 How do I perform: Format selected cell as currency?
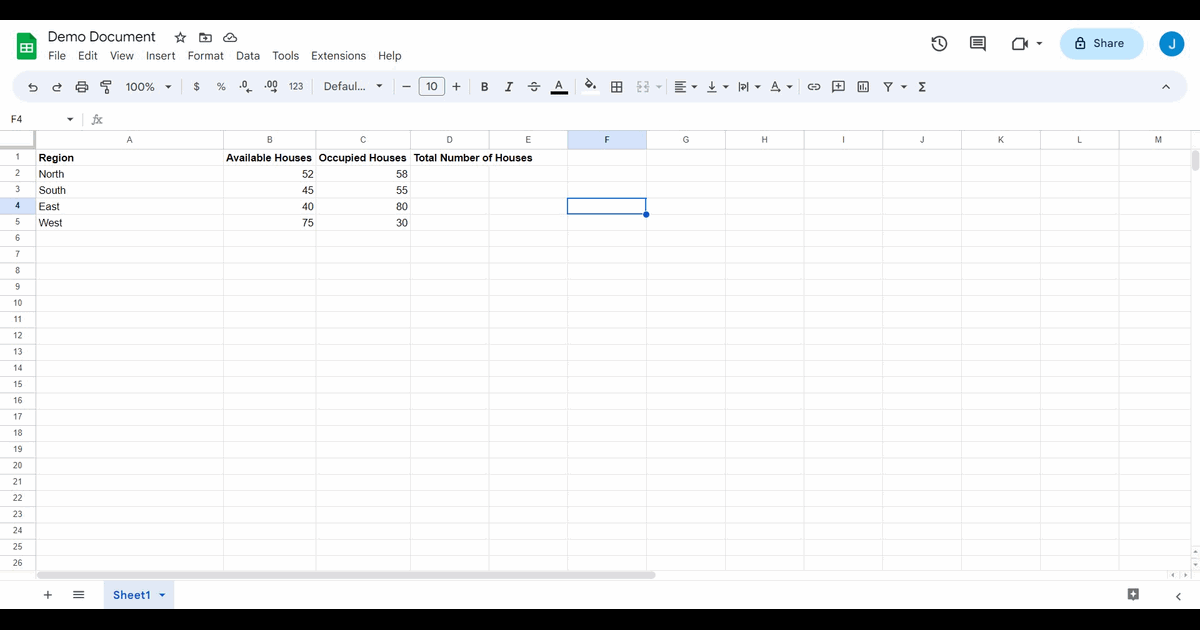tap(196, 87)
